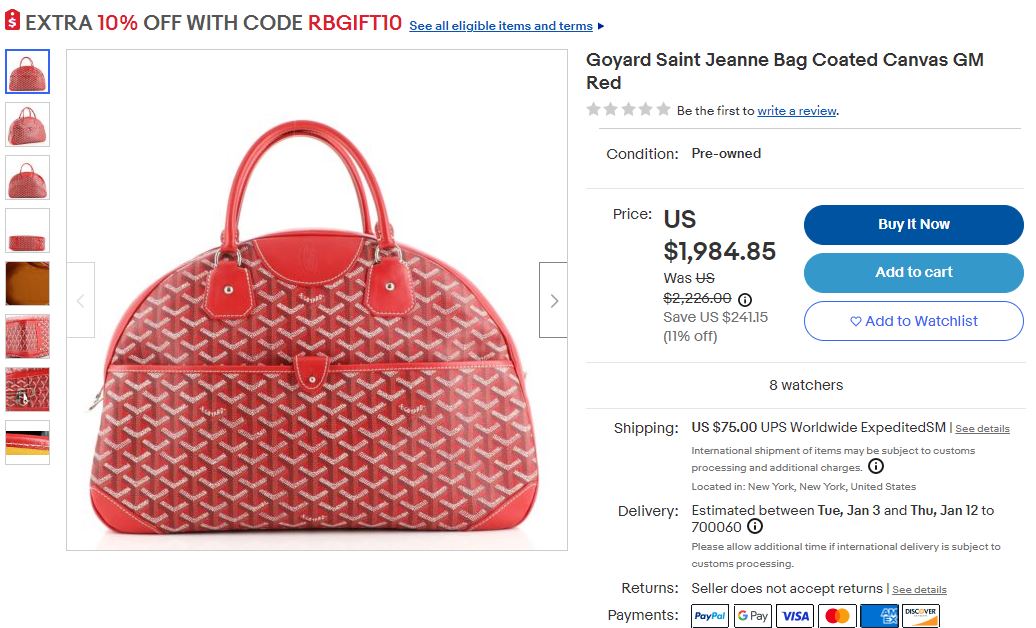The height and width of the screenshot is (628, 1036).
Task: Open the original price info icon
Action: click(745, 299)
